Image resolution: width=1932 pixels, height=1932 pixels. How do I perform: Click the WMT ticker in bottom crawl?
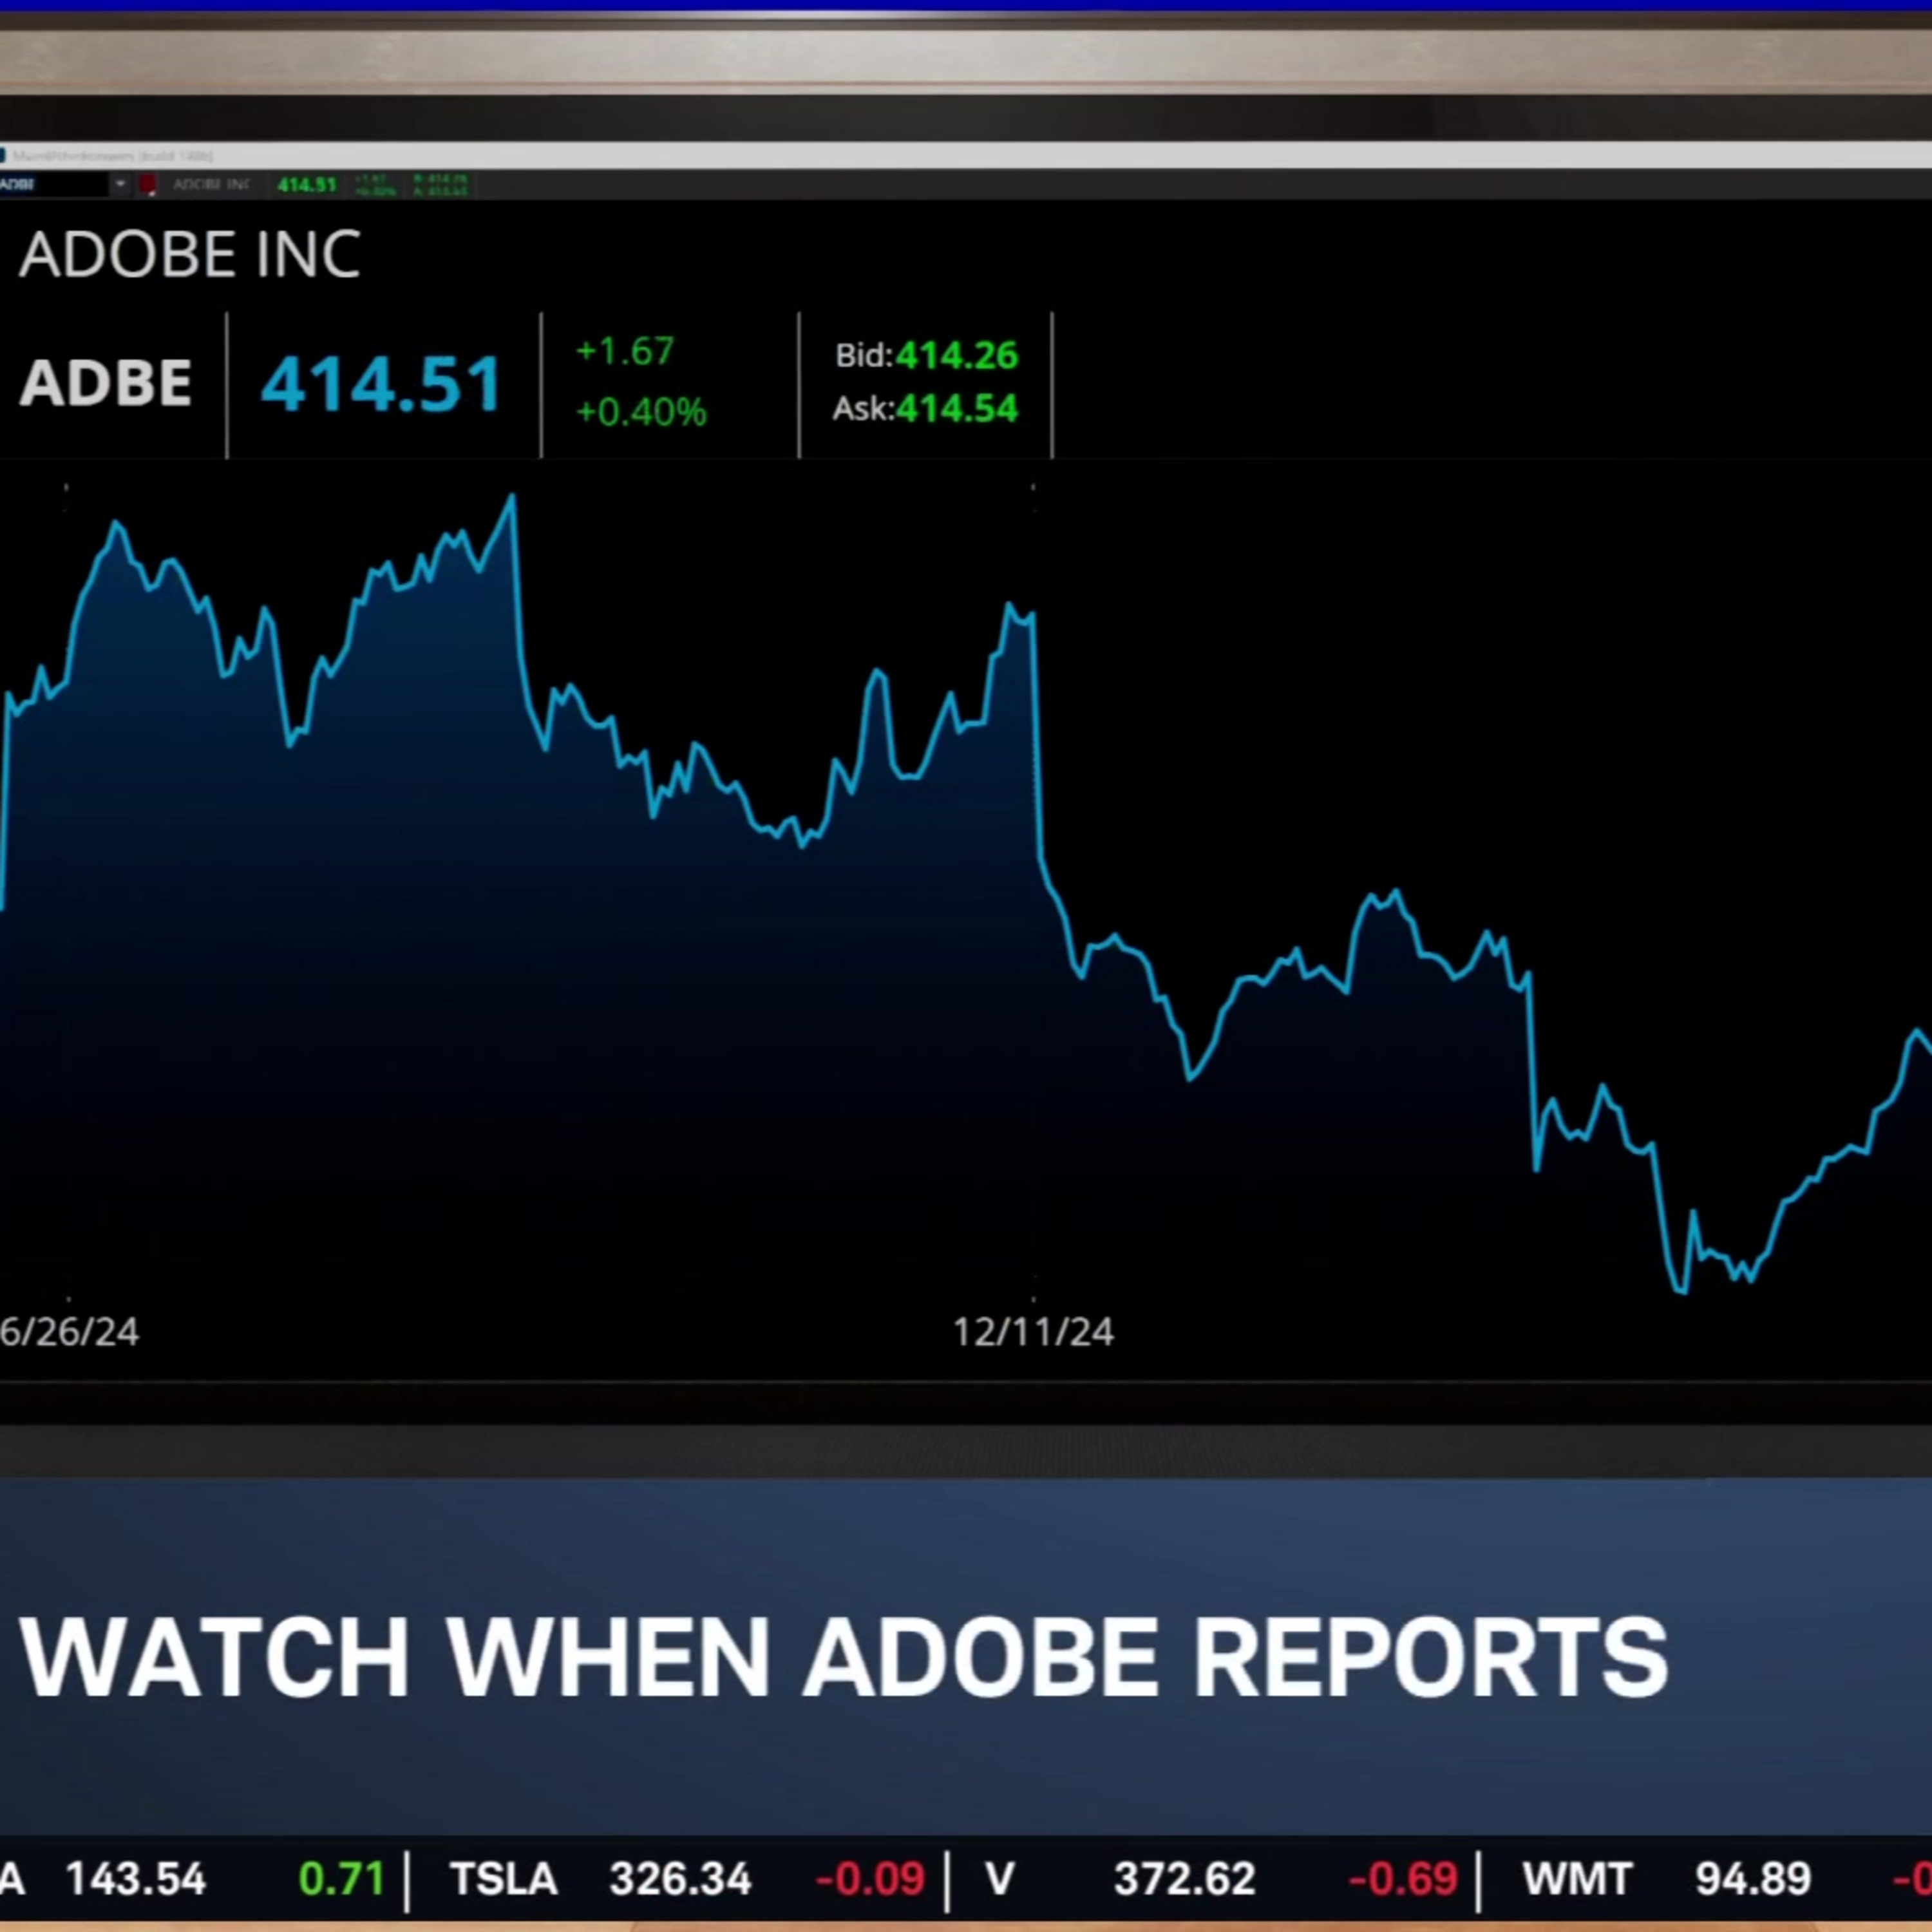(1577, 1880)
